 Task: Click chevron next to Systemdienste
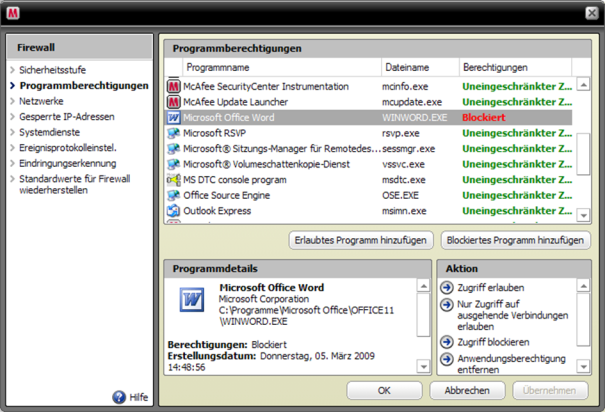pos(12,132)
